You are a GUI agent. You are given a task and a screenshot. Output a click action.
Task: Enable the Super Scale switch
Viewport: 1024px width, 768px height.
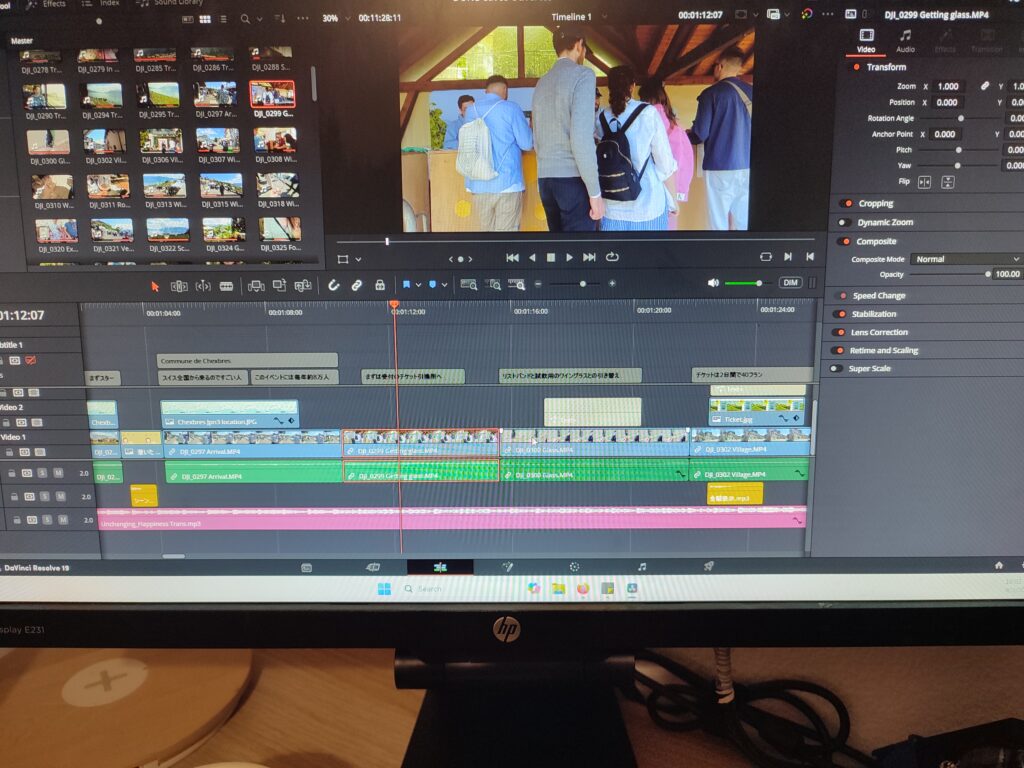836,368
